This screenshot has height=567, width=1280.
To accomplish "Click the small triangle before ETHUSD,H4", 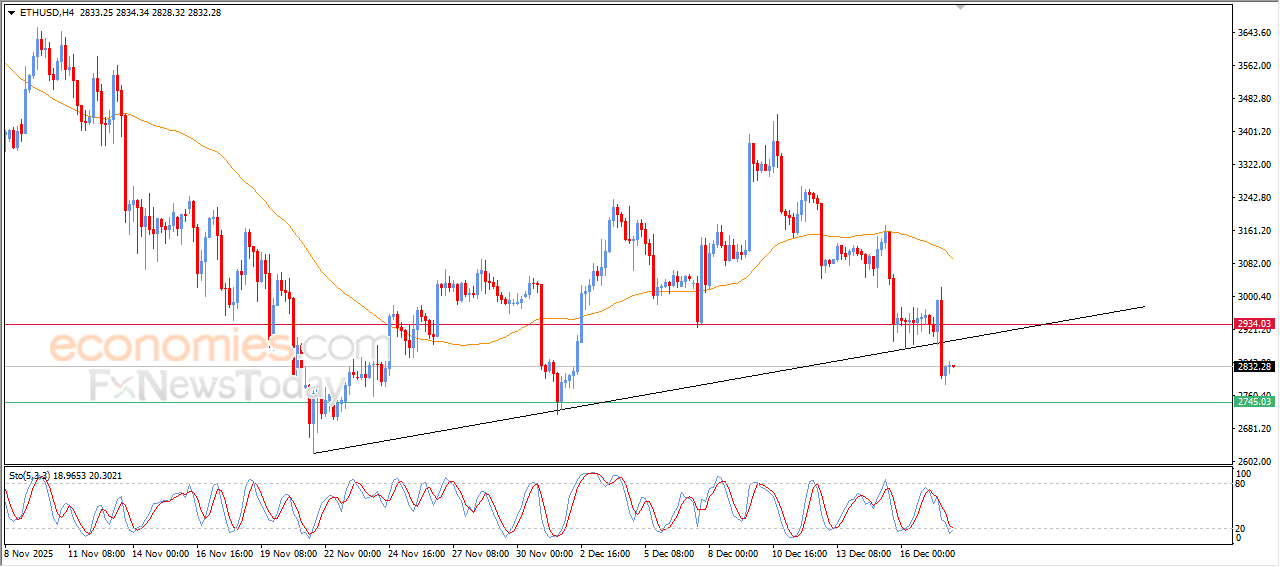I will point(11,13).
